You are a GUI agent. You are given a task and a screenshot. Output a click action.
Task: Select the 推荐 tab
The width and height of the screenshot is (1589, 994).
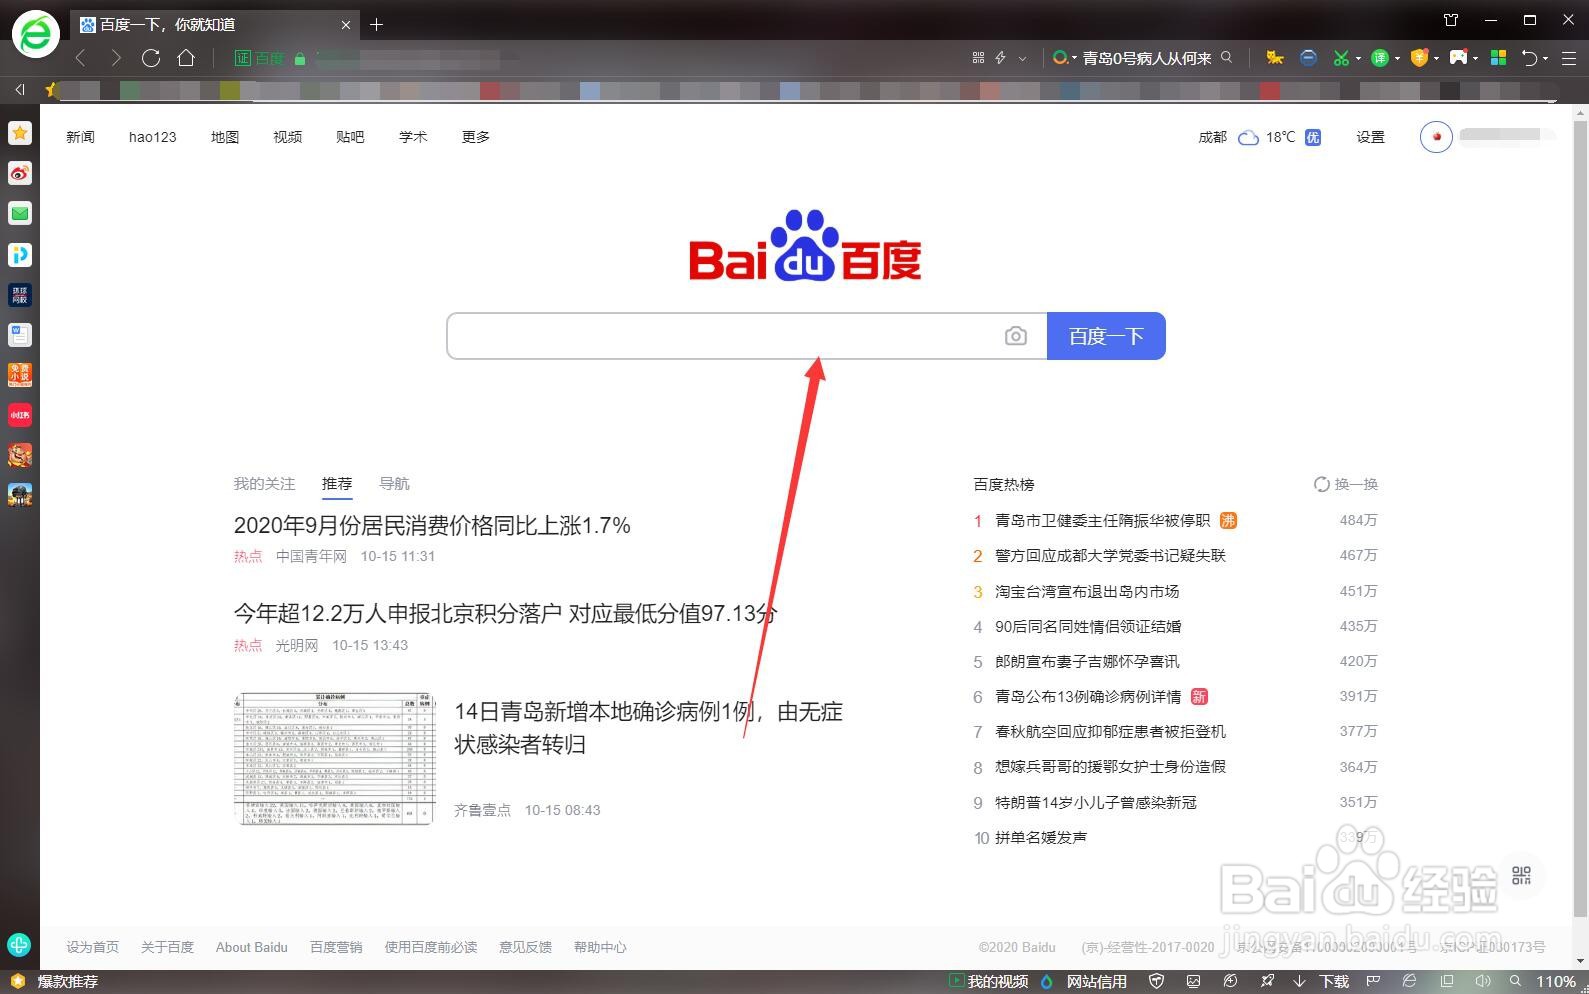(337, 484)
